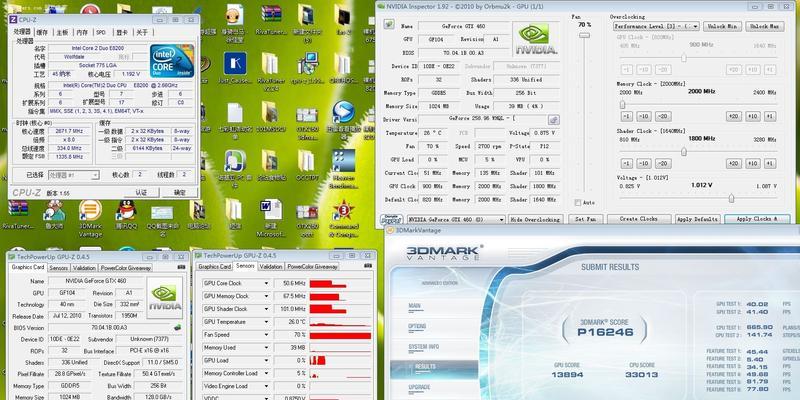Select SYSTEM INFO in 3DMark Vantage menu
The image size is (800, 400).
click(x=423, y=346)
